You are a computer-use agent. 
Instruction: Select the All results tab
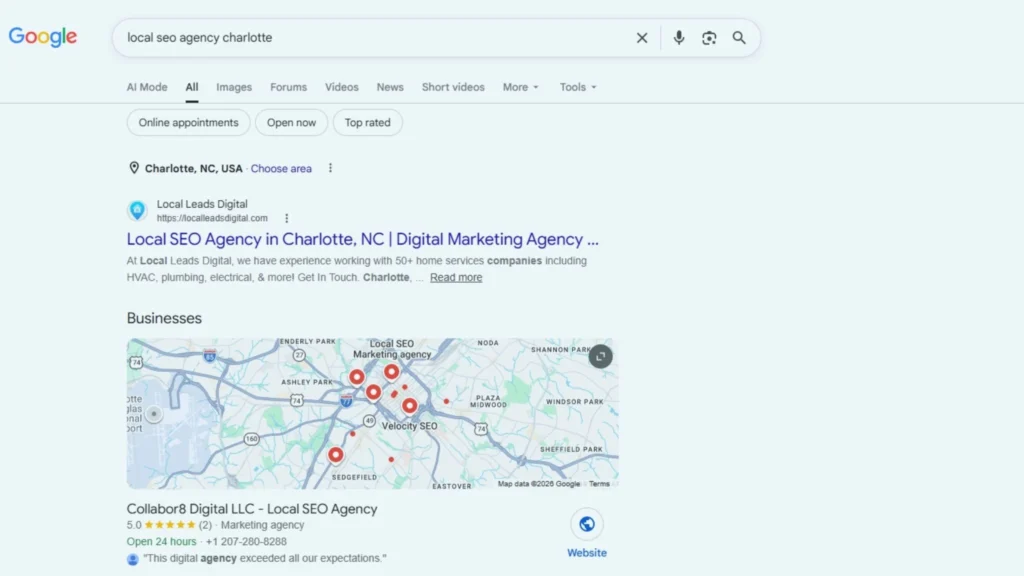pyautogui.click(x=191, y=87)
